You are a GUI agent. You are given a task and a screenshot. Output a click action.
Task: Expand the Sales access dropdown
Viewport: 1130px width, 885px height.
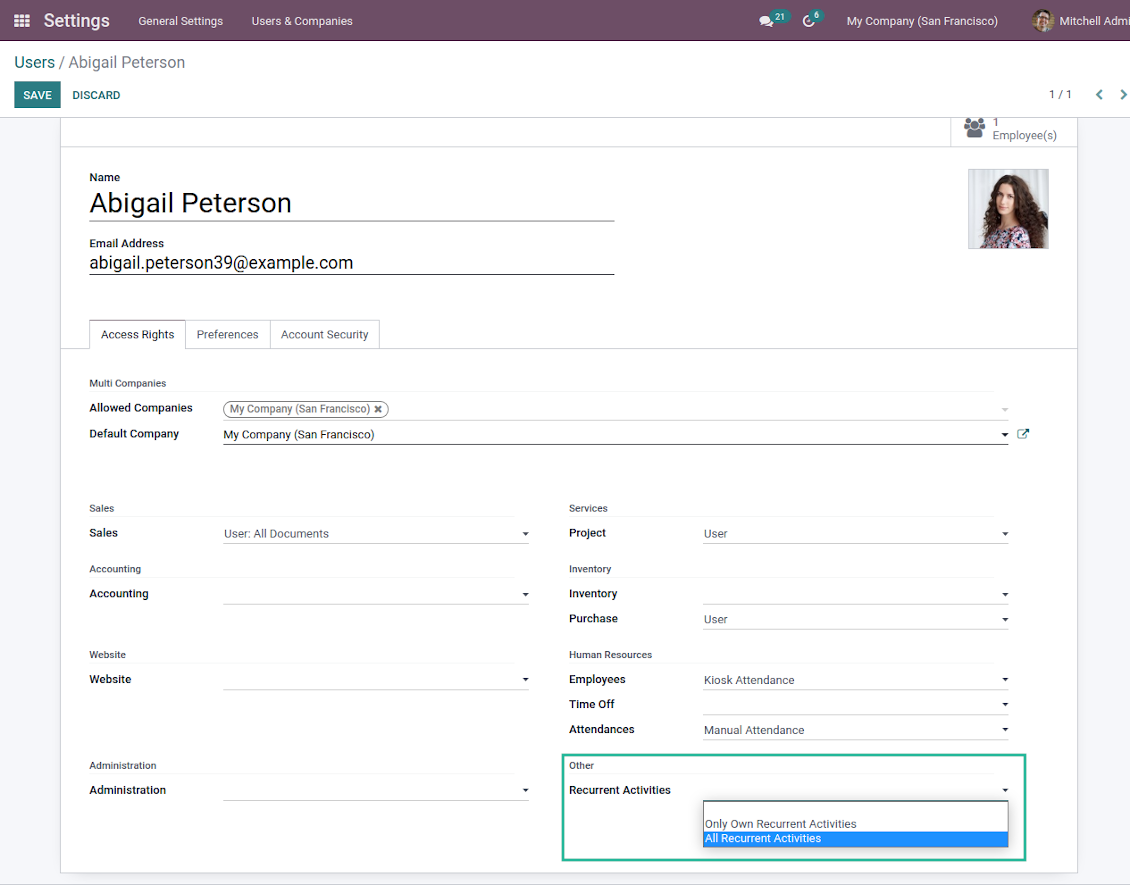375,534
